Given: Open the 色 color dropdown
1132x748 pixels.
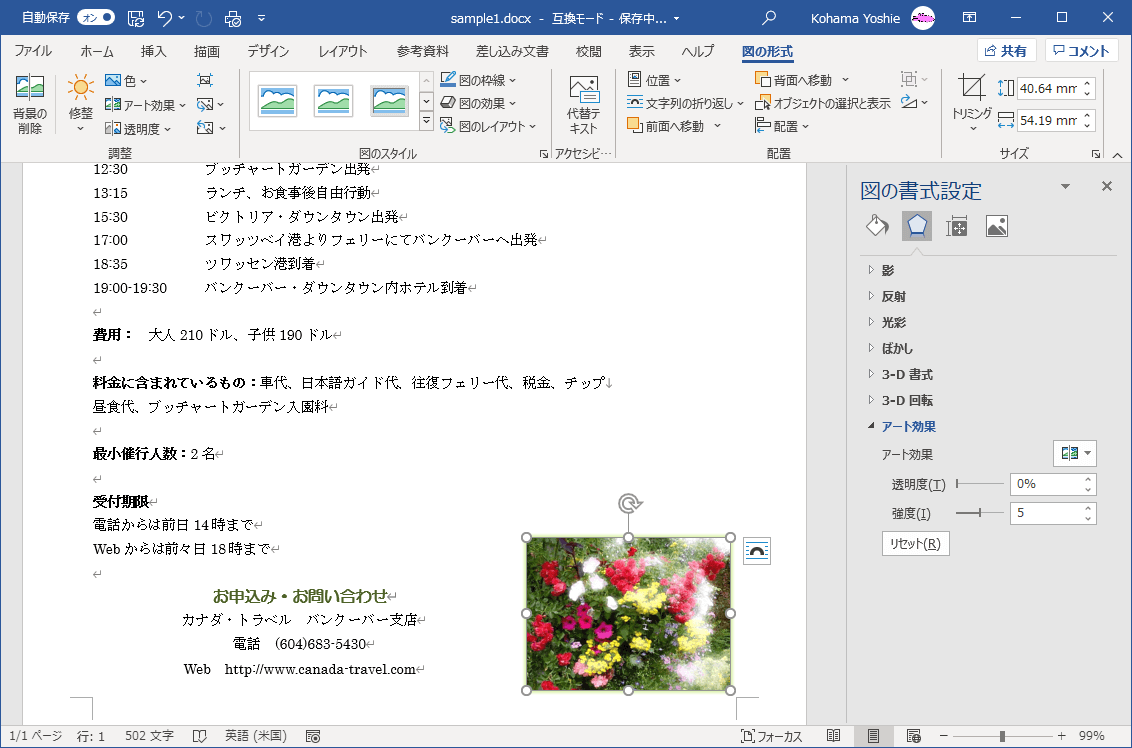Looking at the screenshot, I should click(126, 81).
